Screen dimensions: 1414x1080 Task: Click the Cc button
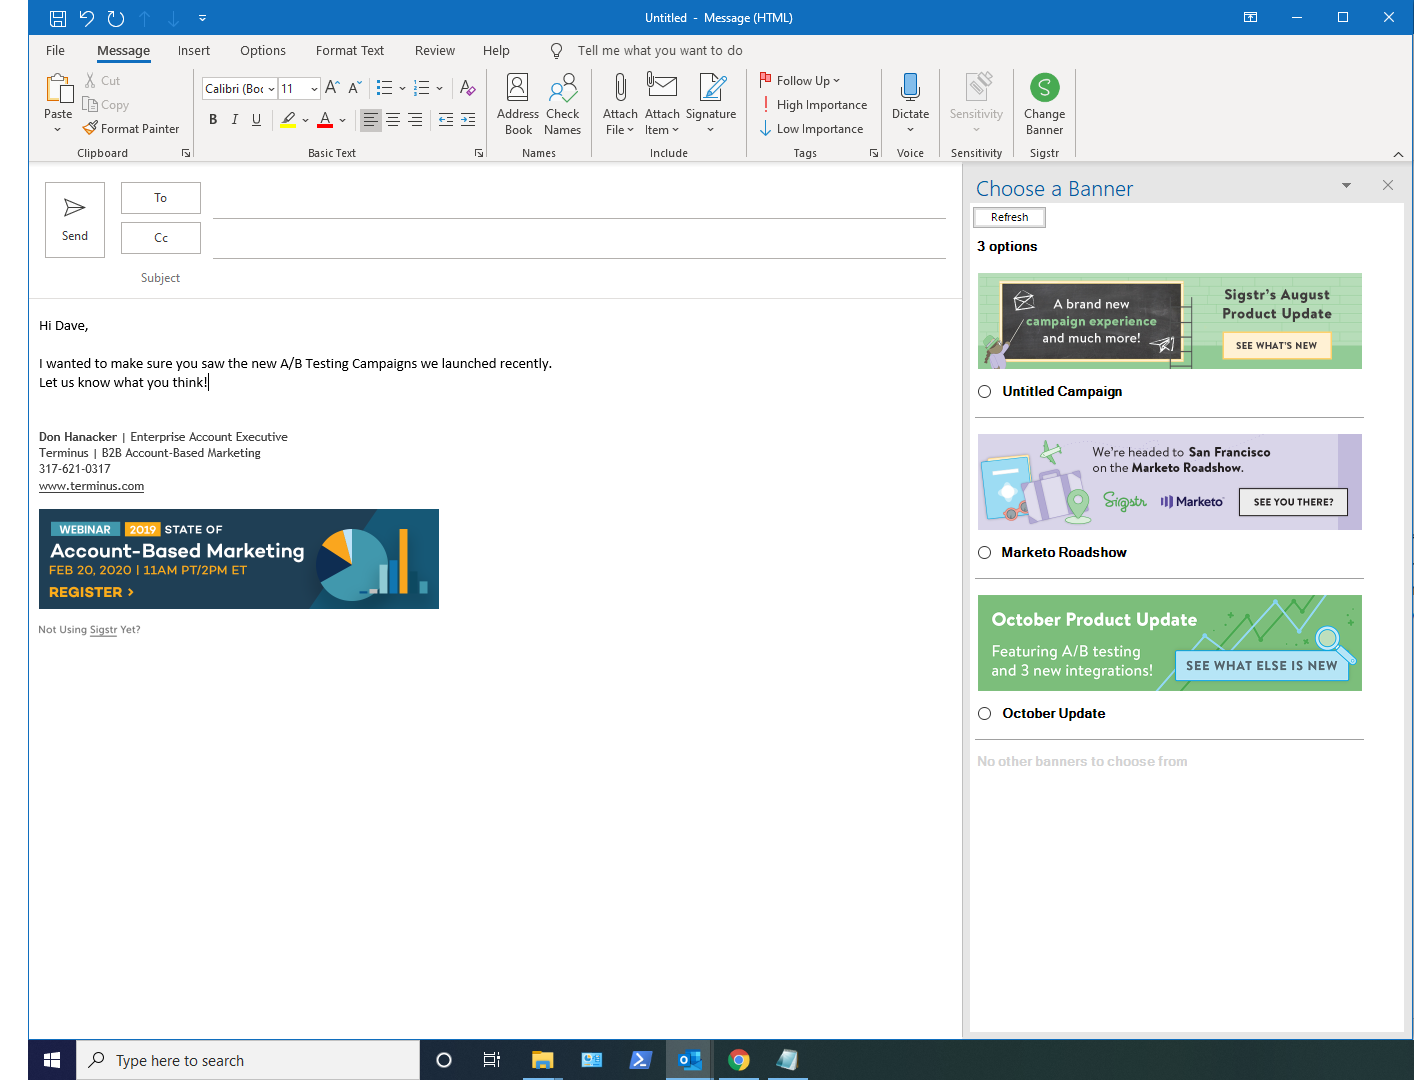(161, 238)
